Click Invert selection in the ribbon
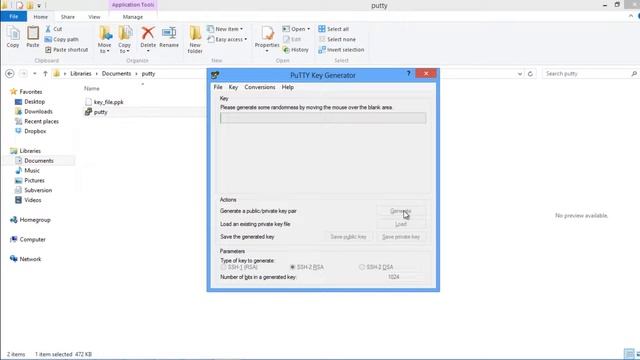 tap(341, 49)
